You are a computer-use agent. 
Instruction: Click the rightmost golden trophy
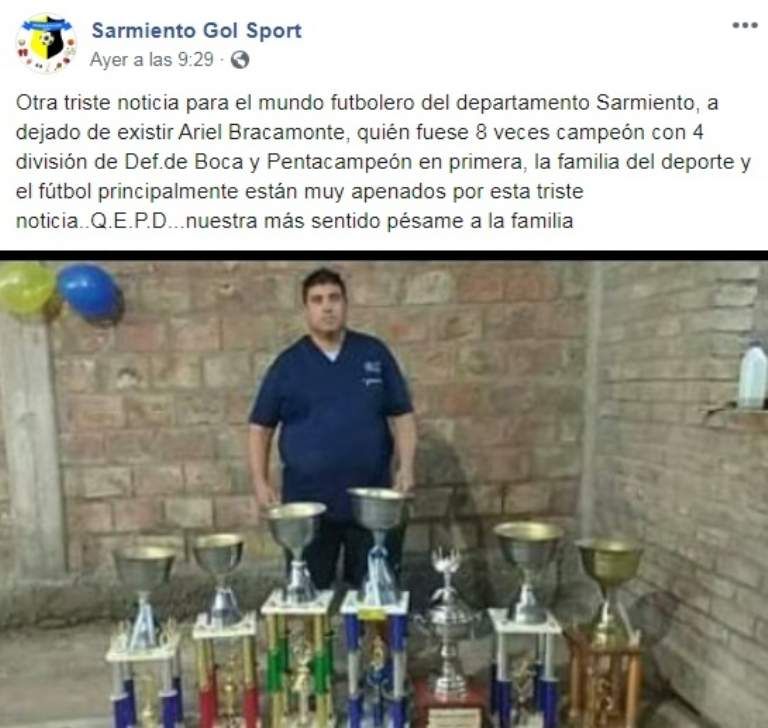pyautogui.click(x=607, y=632)
